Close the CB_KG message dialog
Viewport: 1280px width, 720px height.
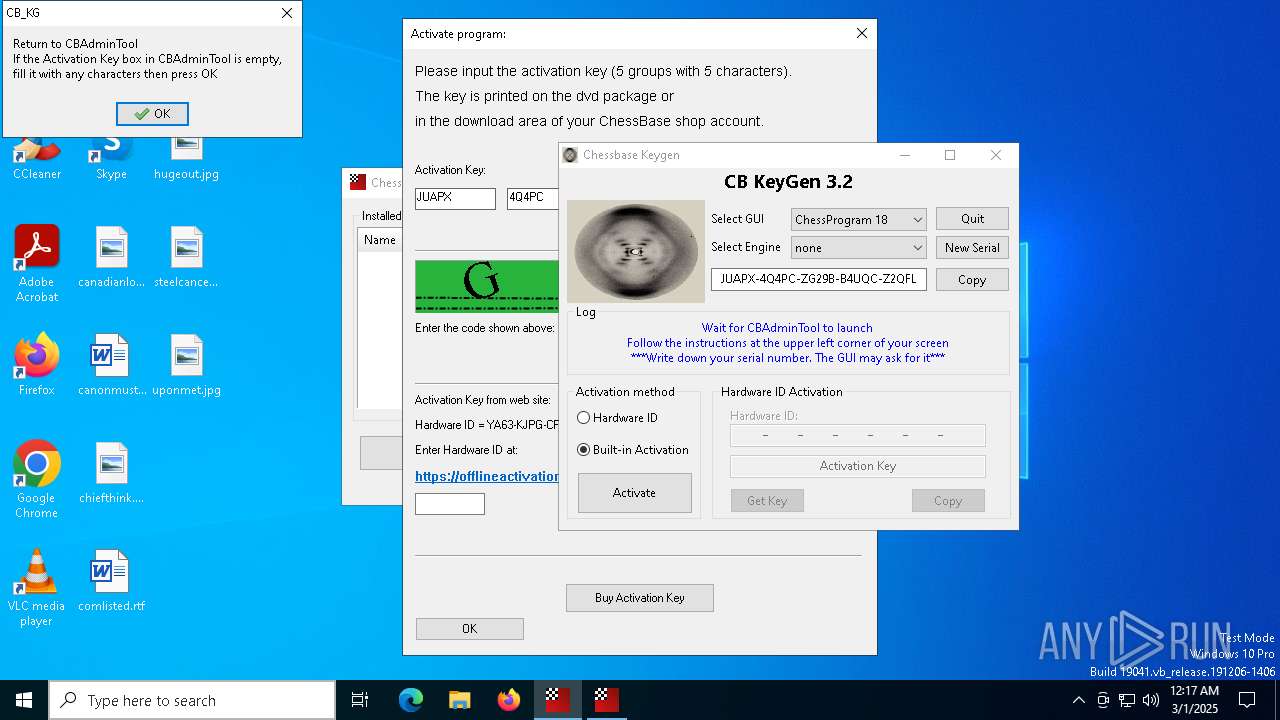click(x=287, y=13)
